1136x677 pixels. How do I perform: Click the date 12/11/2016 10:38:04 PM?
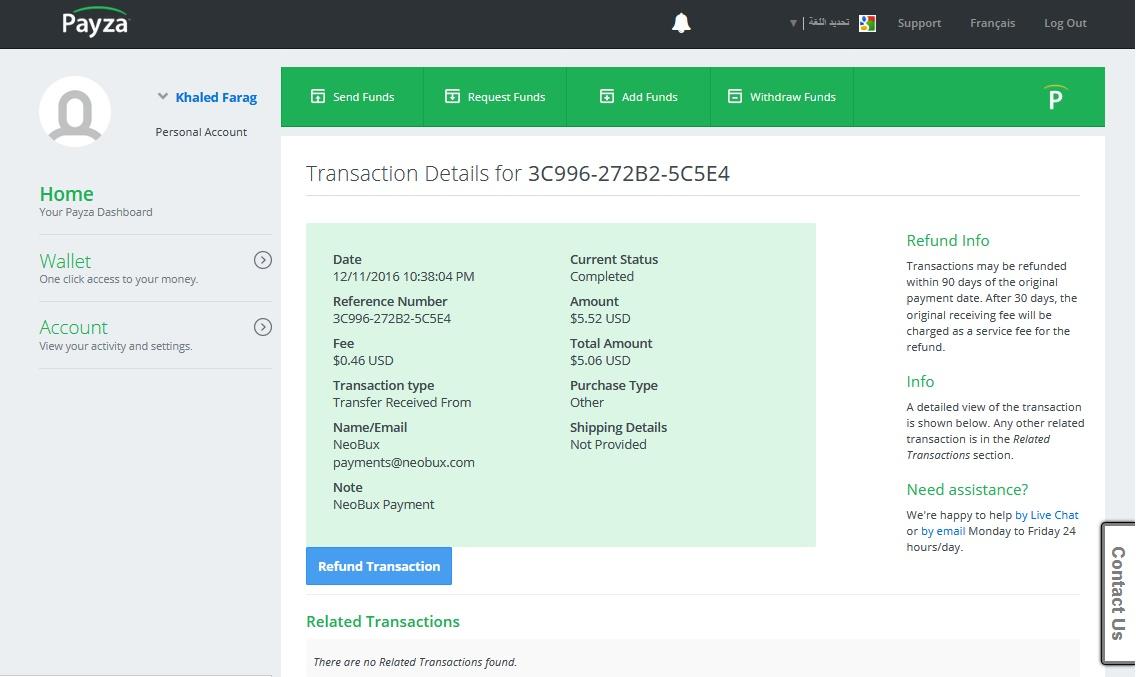(x=404, y=276)
